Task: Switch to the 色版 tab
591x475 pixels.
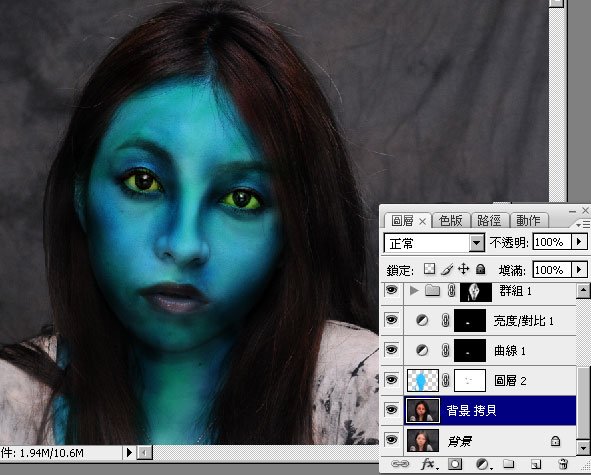Action: point(451,221)
